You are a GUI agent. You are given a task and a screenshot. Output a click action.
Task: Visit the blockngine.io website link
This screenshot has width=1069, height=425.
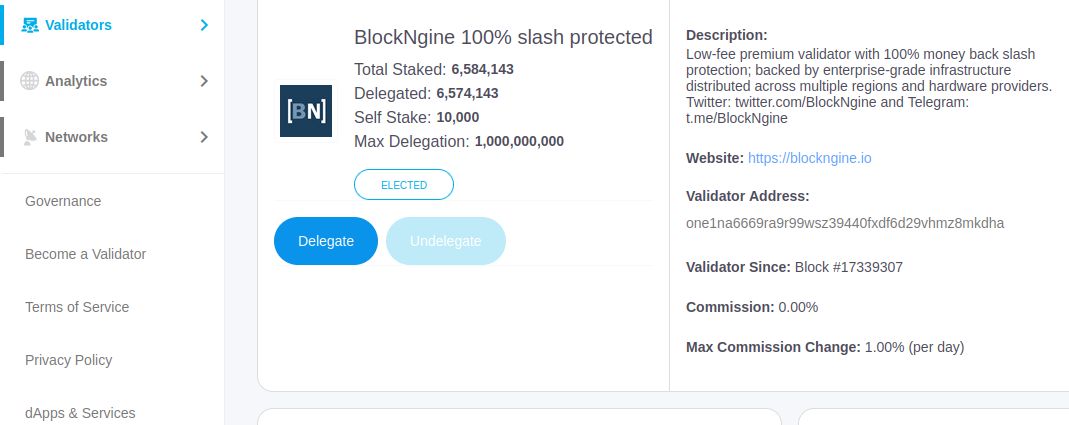click(x=810, y=158)
